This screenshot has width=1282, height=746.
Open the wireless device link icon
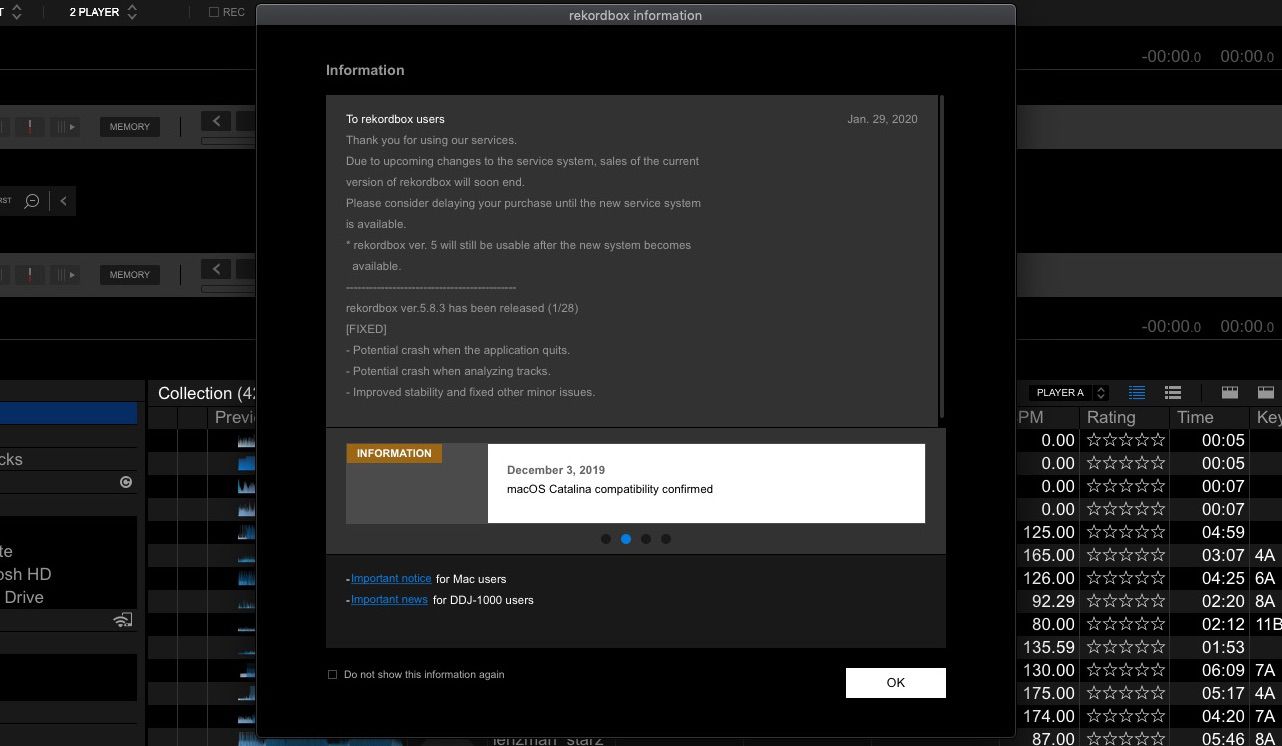coord(123,620)
